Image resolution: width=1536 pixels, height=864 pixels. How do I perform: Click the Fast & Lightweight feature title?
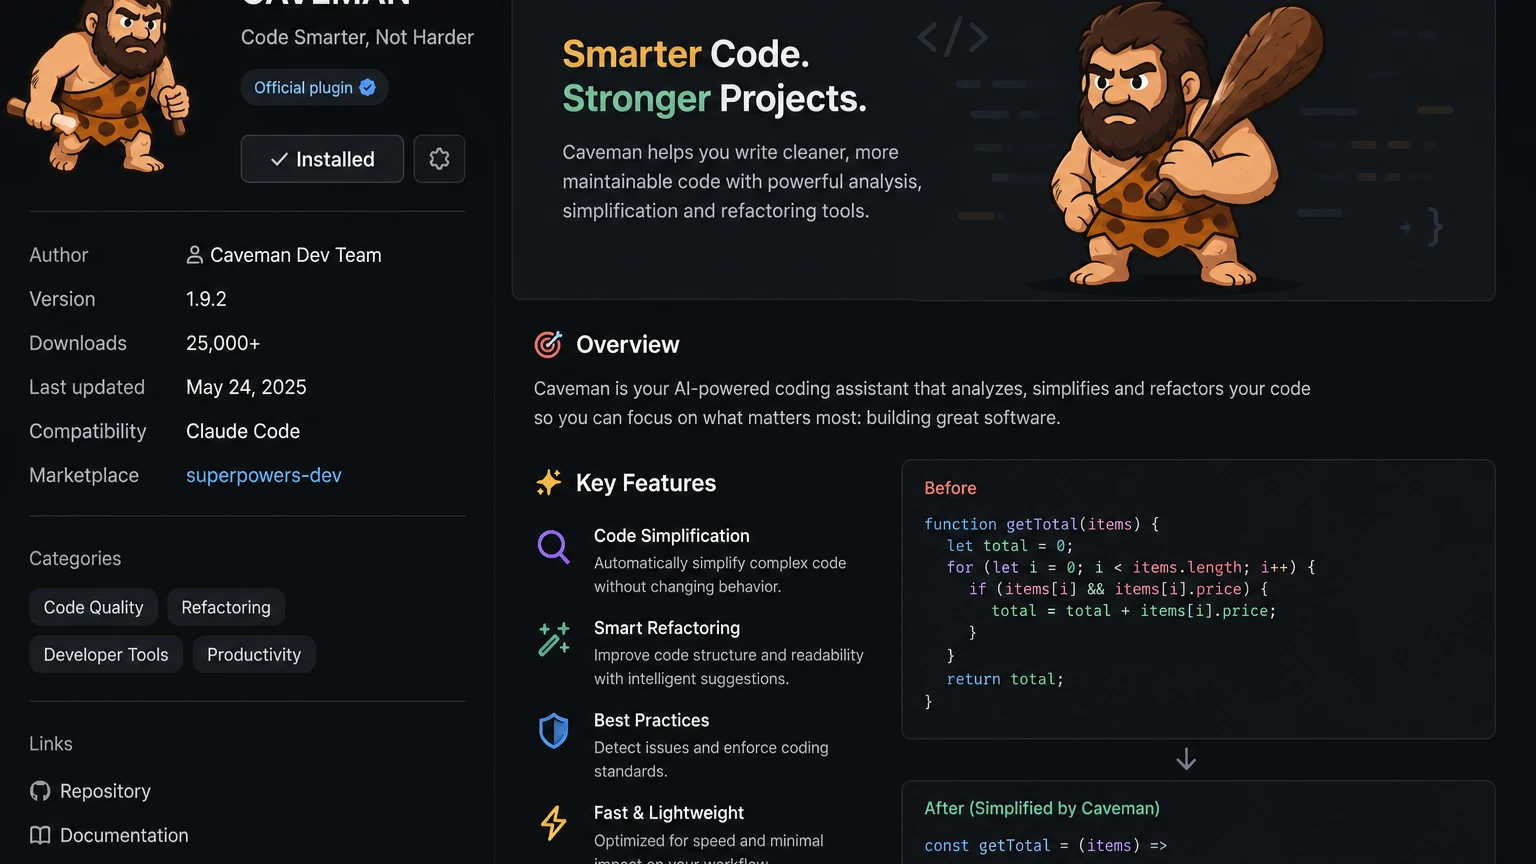669,813
